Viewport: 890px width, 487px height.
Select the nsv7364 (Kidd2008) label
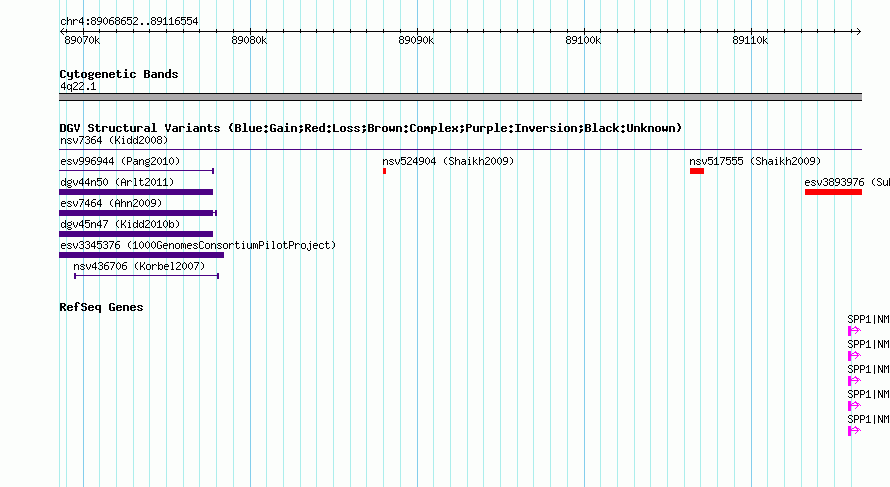point(114,140)
